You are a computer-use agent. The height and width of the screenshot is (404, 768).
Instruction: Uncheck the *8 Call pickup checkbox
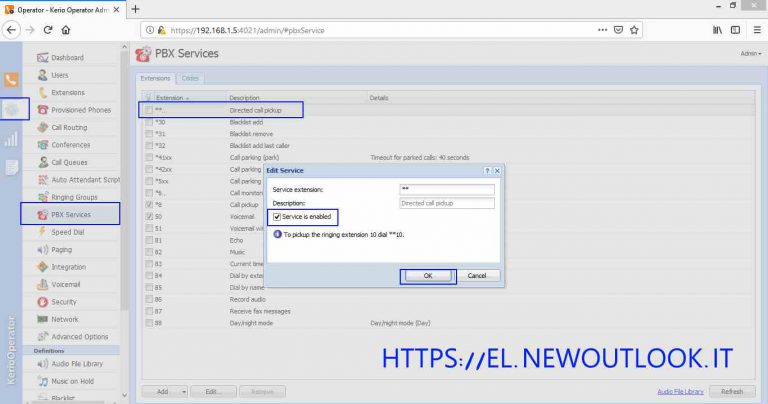click(x=149, y=204)
